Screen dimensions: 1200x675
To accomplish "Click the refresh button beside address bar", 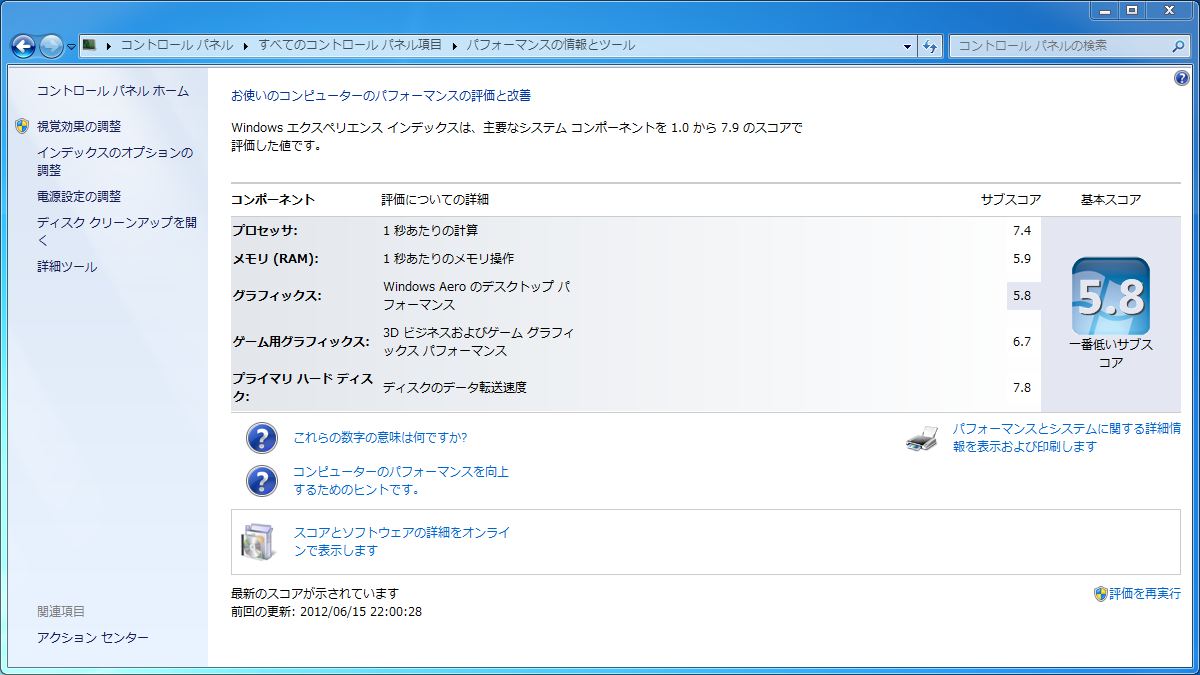I will (x=930, y=46).
